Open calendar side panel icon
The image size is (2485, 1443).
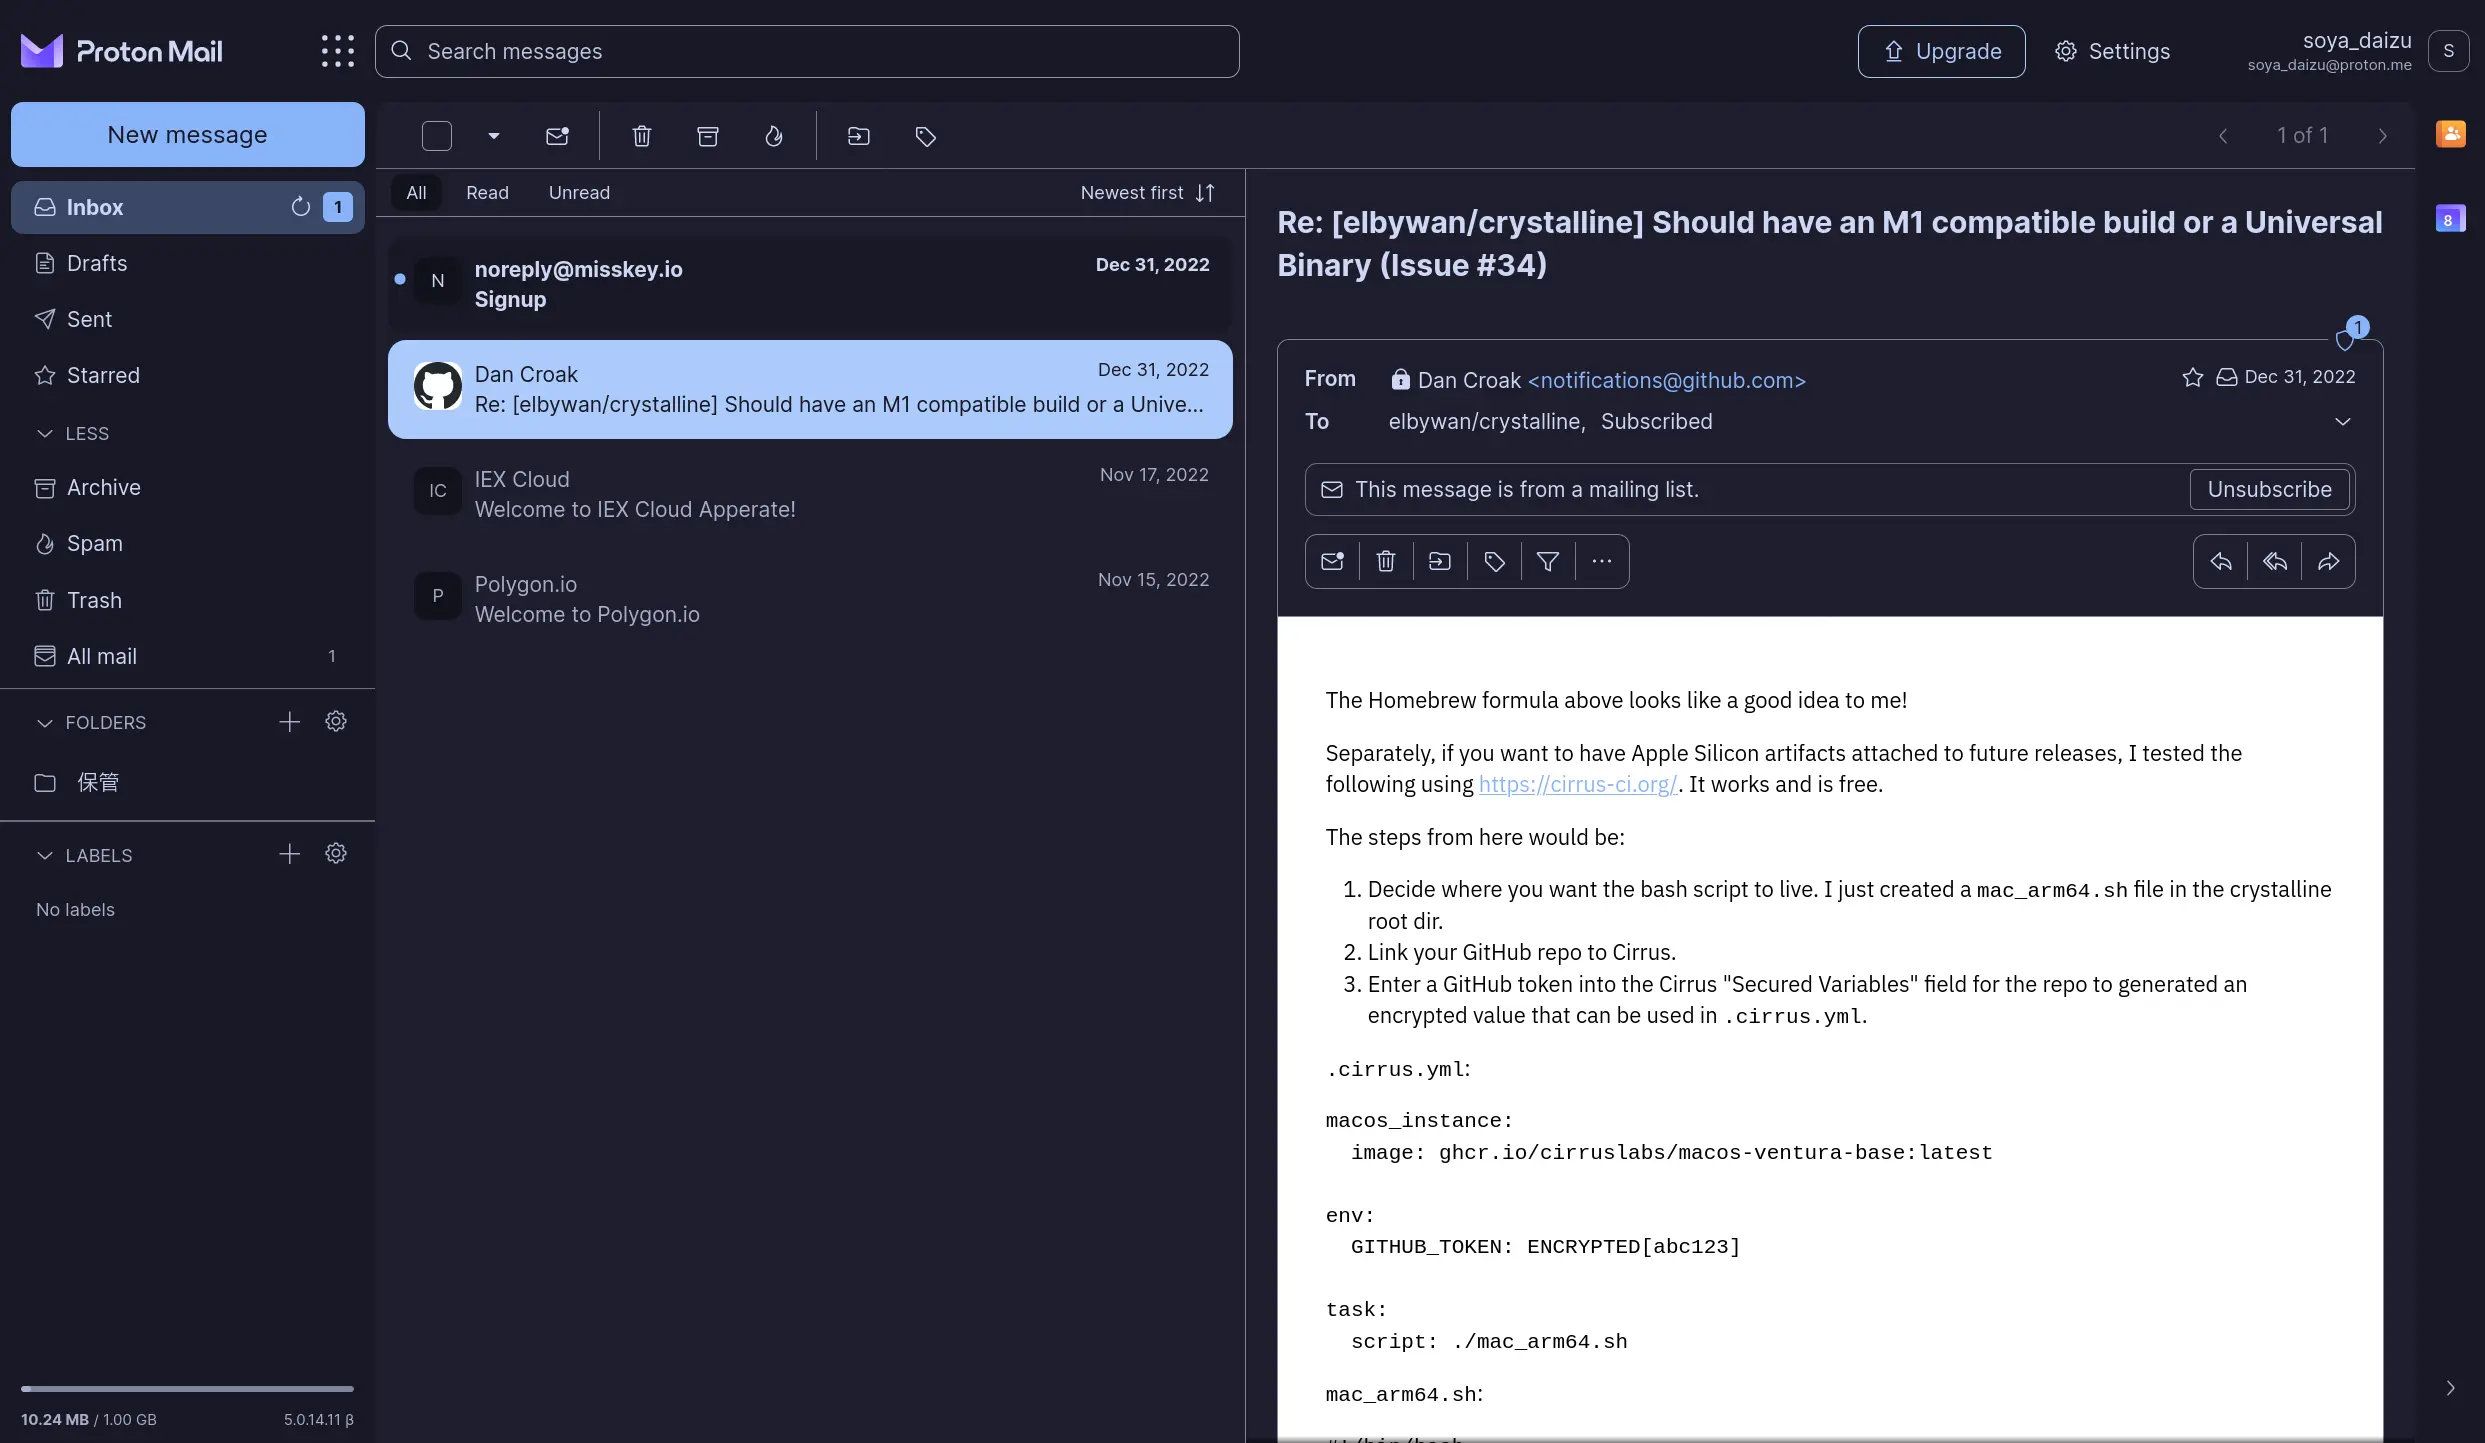pos(2450,219)
